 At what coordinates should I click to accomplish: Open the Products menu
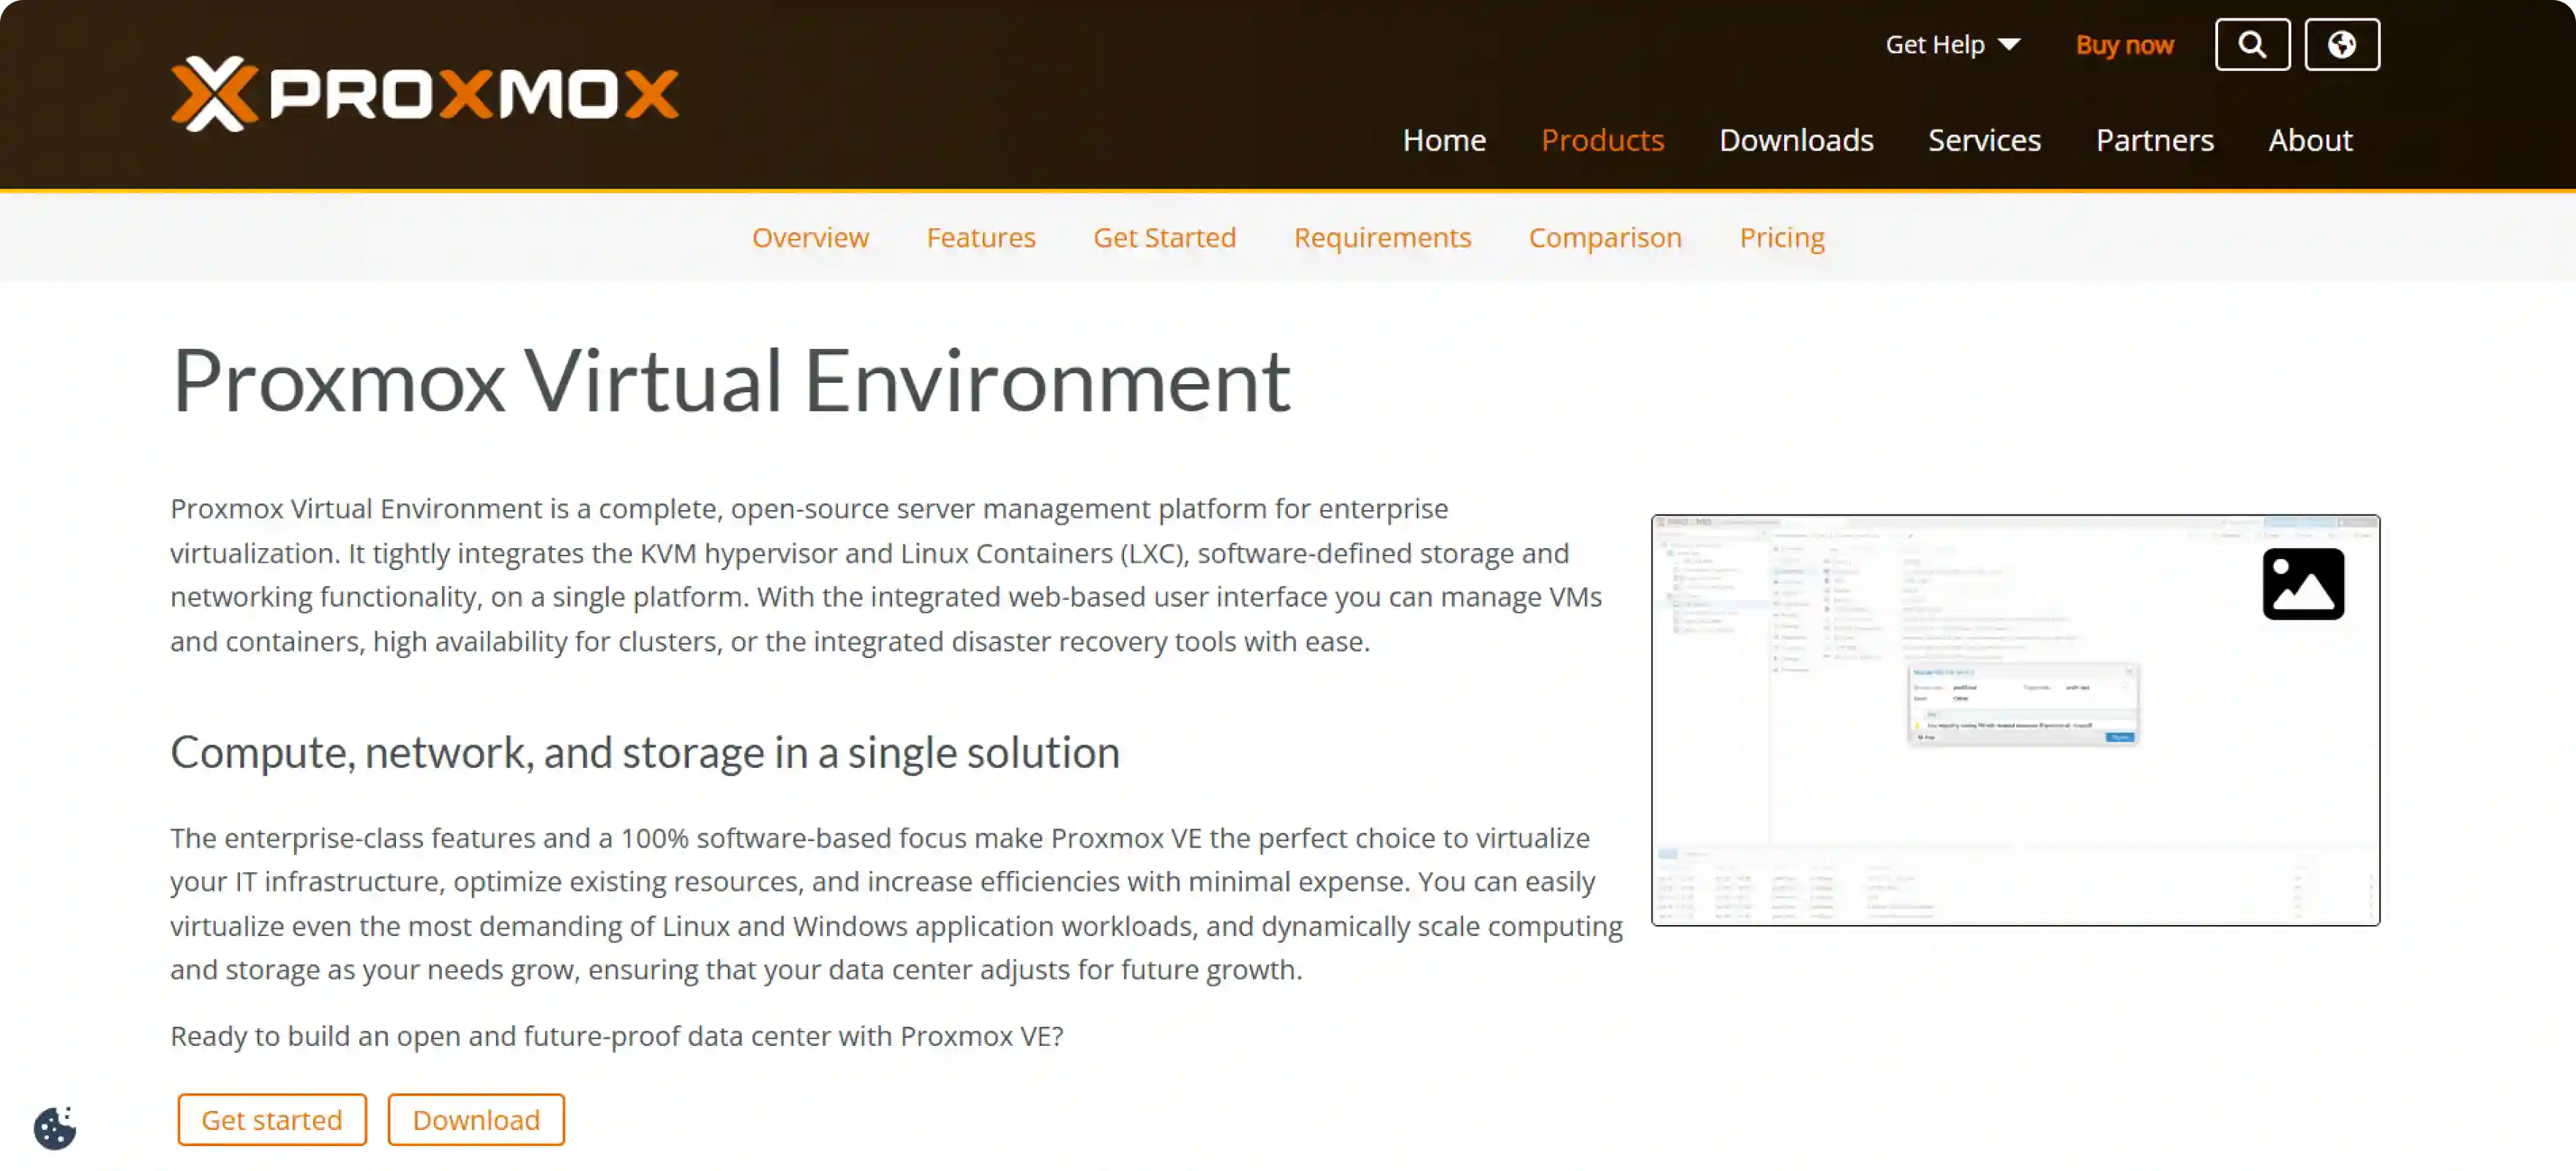pos(1602,140)
